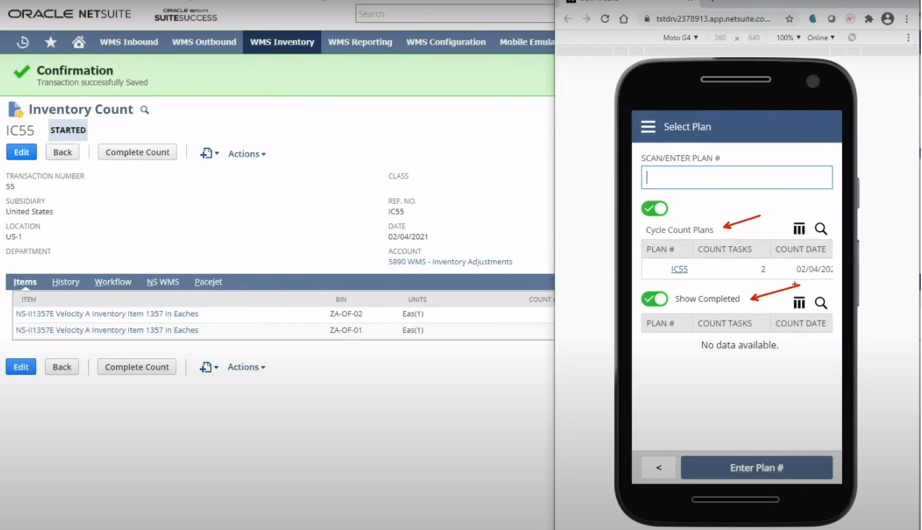
Task: Click the lower Edit button
Action: coord(21,366)
